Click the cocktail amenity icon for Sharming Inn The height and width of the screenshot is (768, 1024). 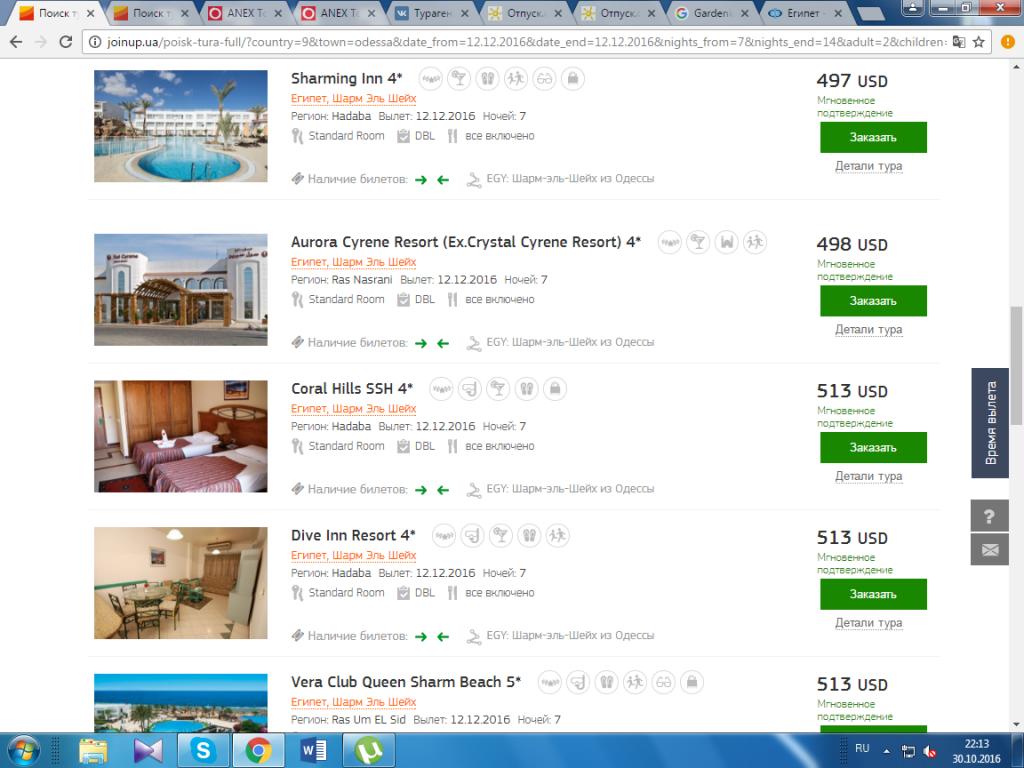459,79
